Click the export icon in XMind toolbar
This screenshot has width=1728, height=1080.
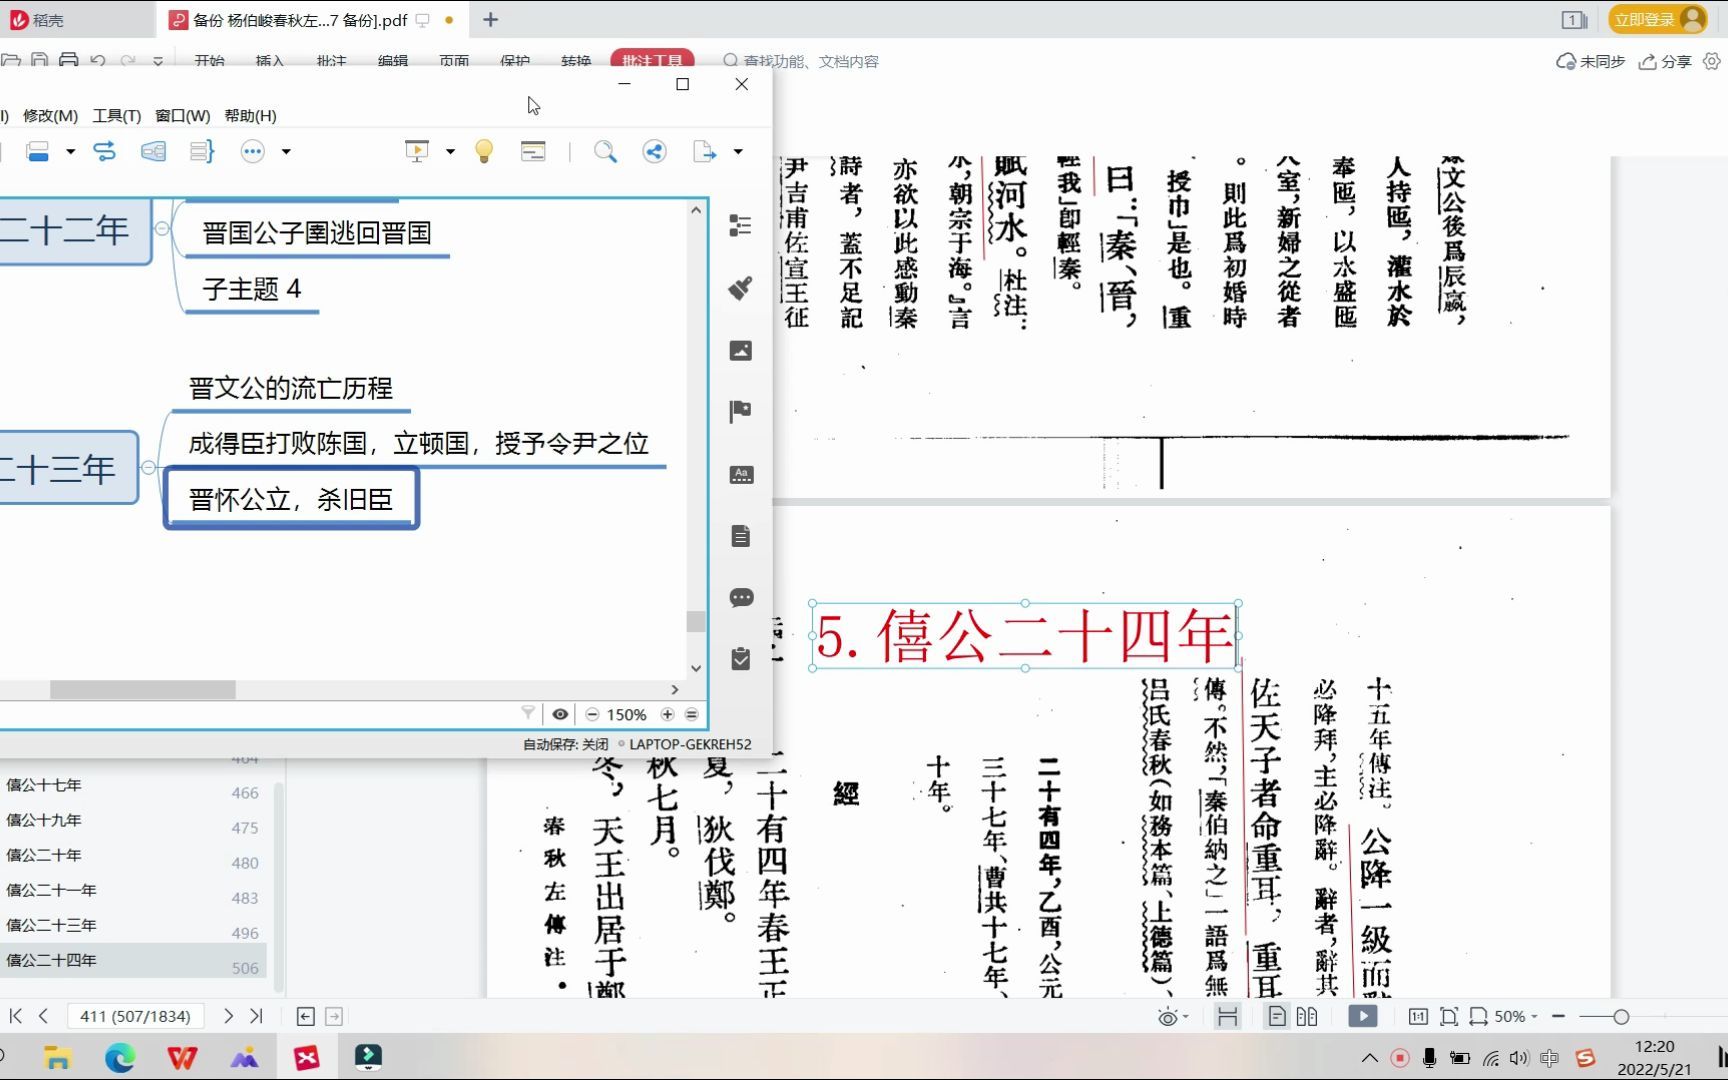[705, 151]
